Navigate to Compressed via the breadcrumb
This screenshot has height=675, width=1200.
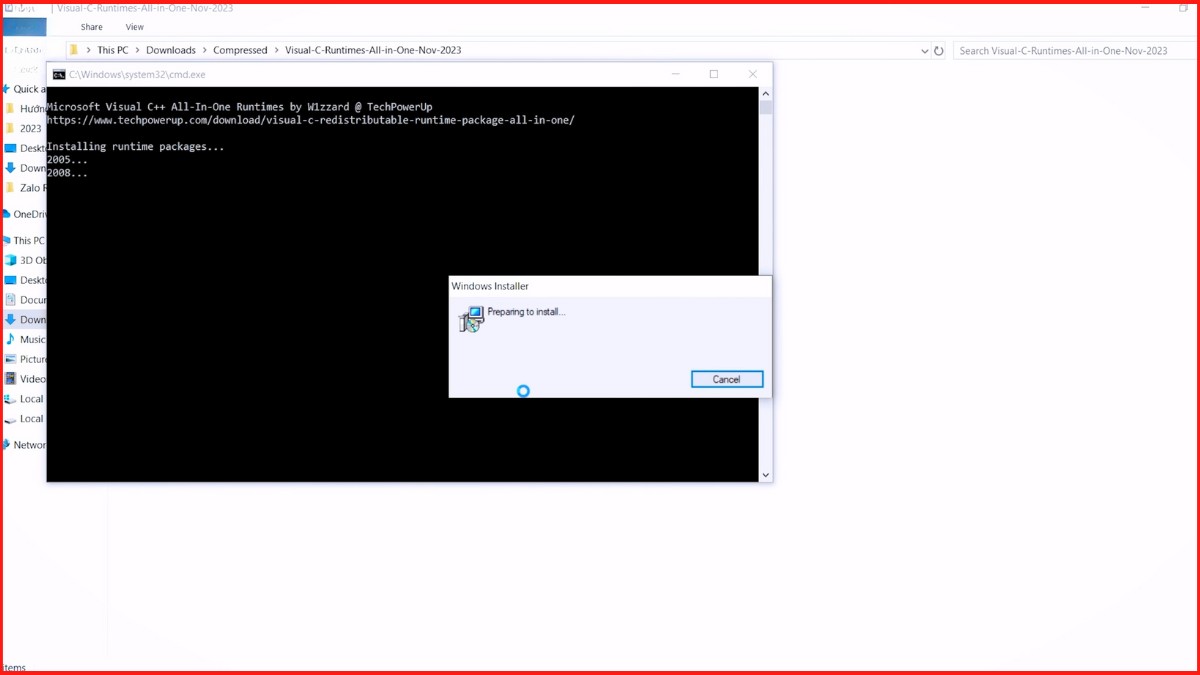(x=240, y=49)
